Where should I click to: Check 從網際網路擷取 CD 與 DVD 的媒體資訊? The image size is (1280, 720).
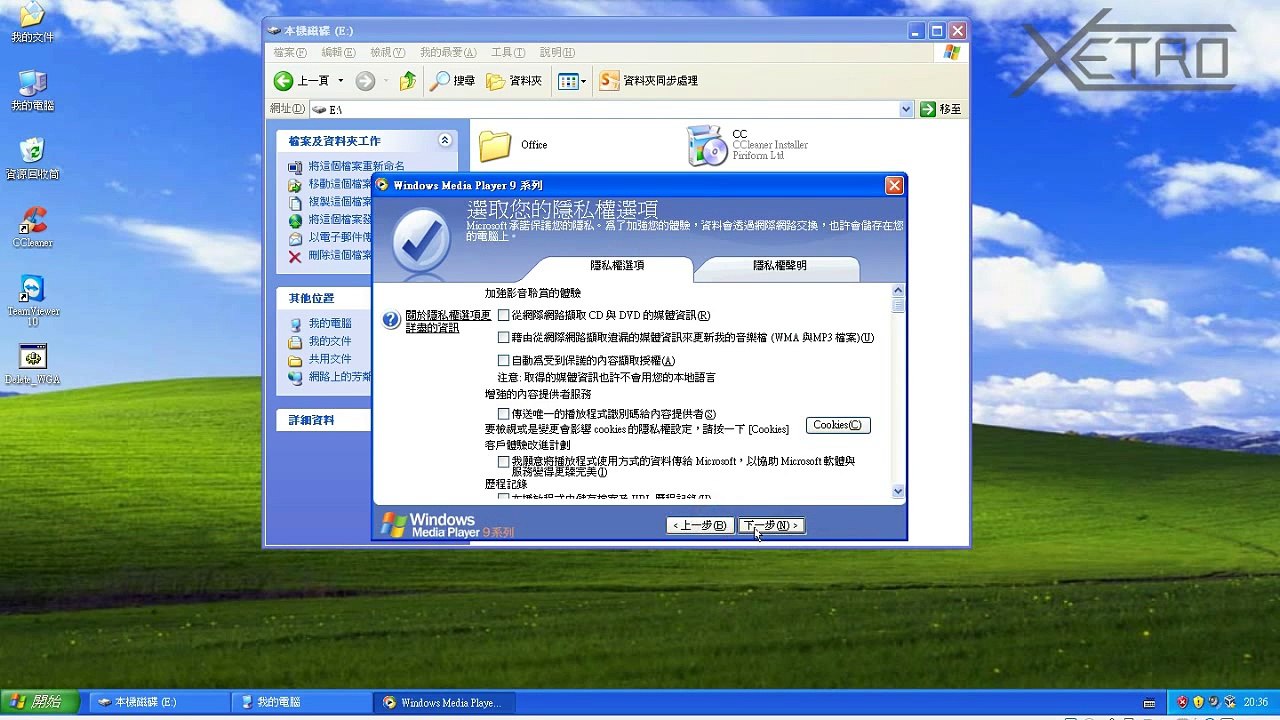click(504, 315)
